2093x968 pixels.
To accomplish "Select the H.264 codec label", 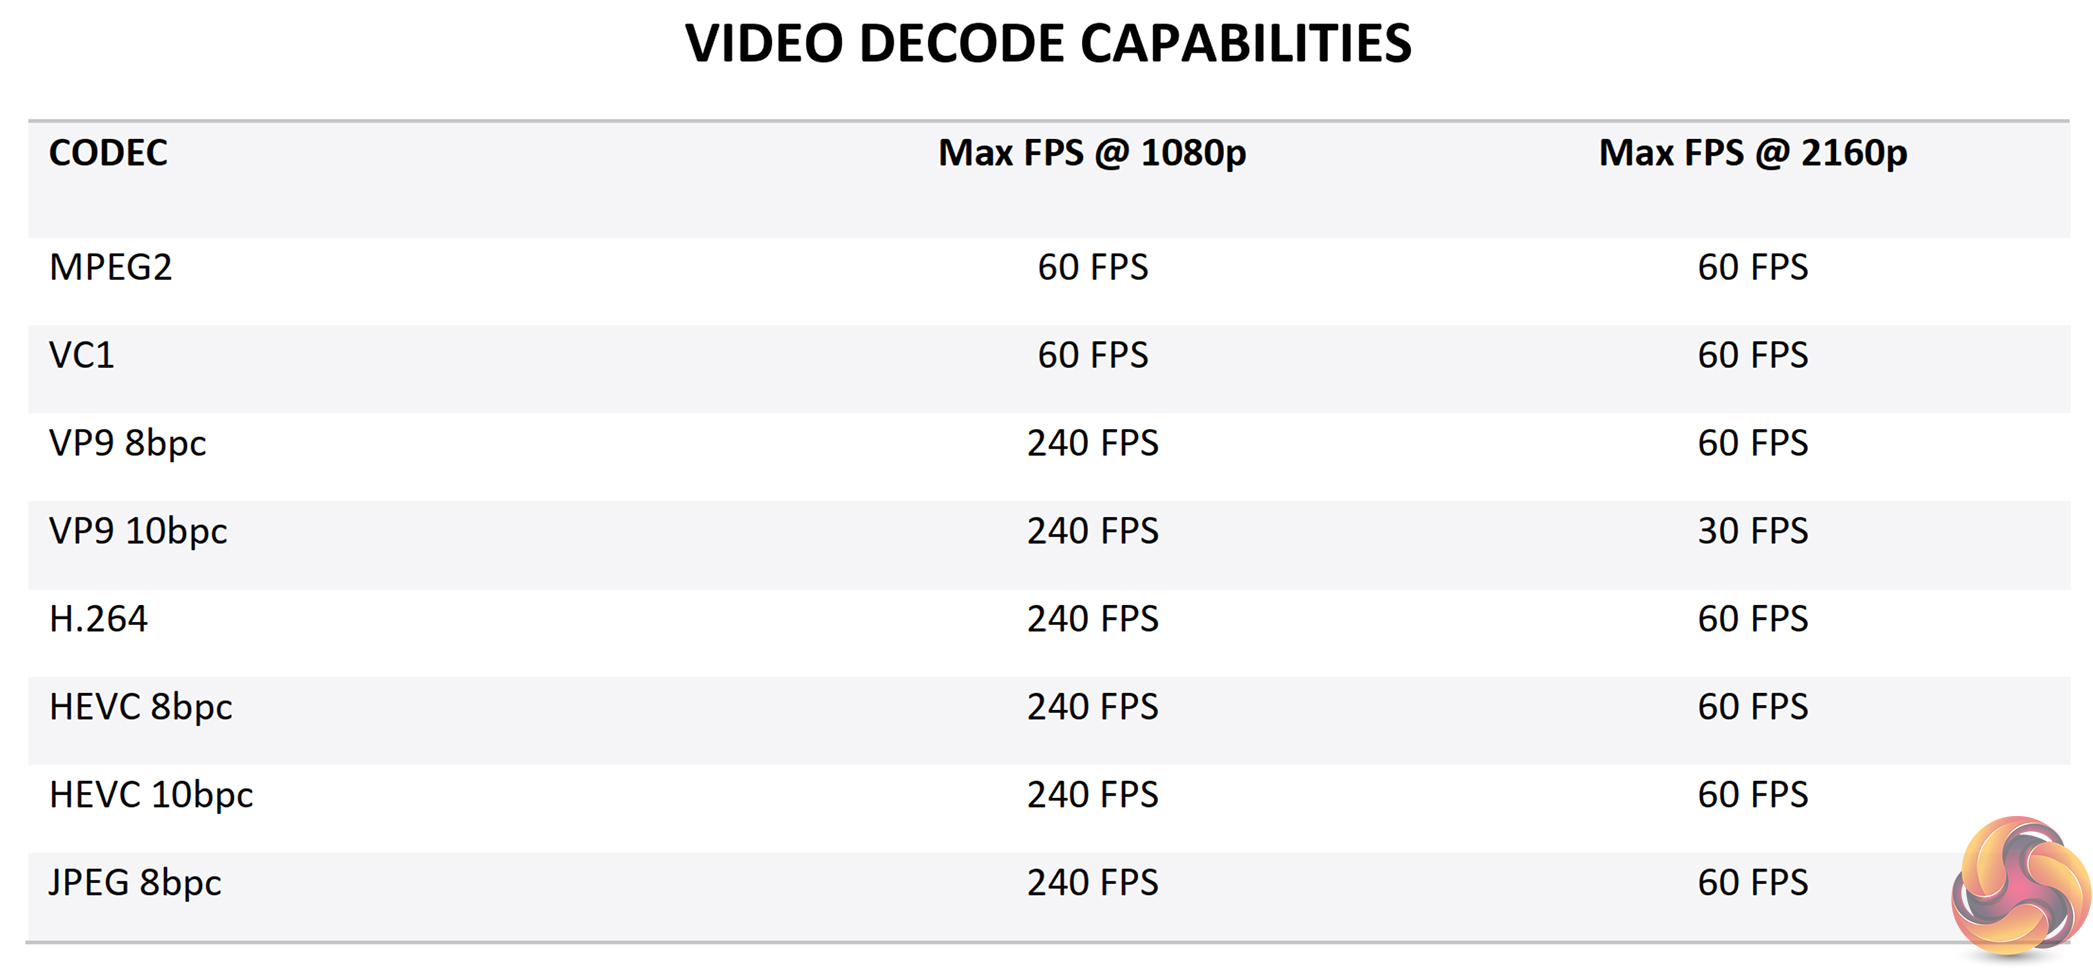I will point(98,619).
